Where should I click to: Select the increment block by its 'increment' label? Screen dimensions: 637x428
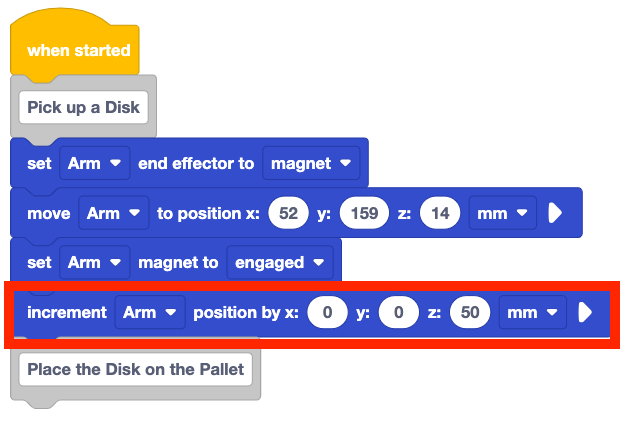67,313
